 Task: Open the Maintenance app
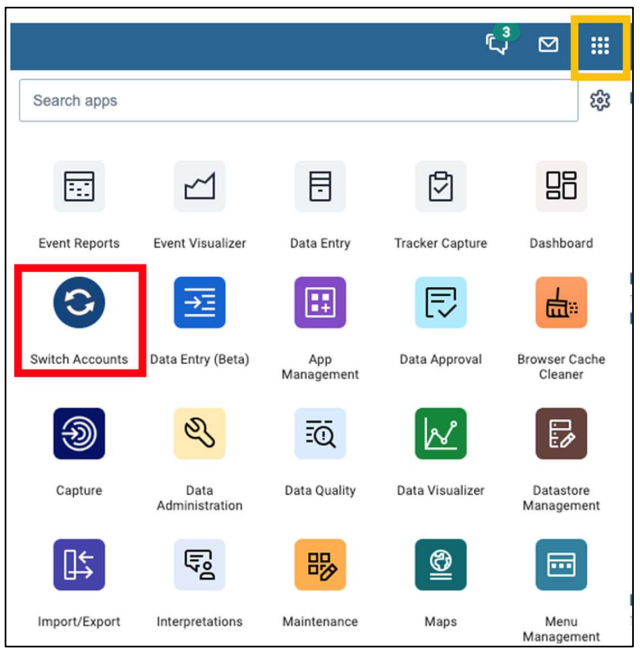[320, 565]
